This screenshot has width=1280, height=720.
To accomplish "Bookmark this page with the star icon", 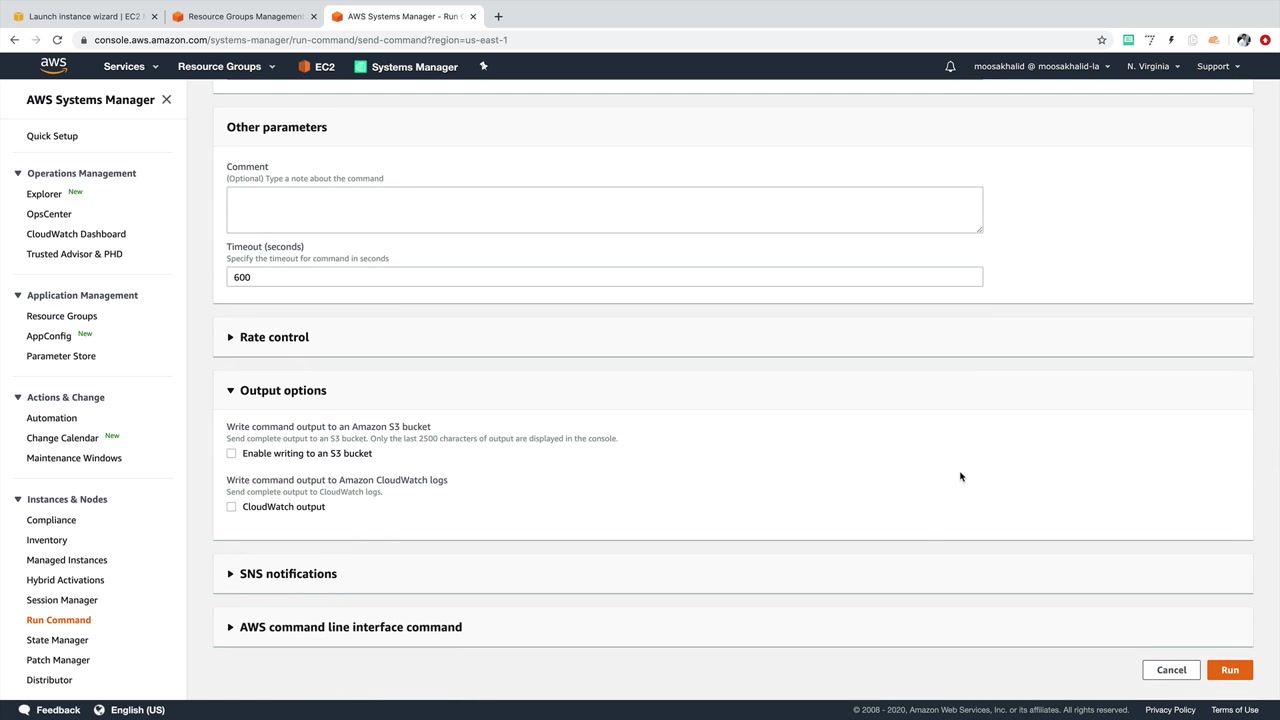I will (1101, 40).
